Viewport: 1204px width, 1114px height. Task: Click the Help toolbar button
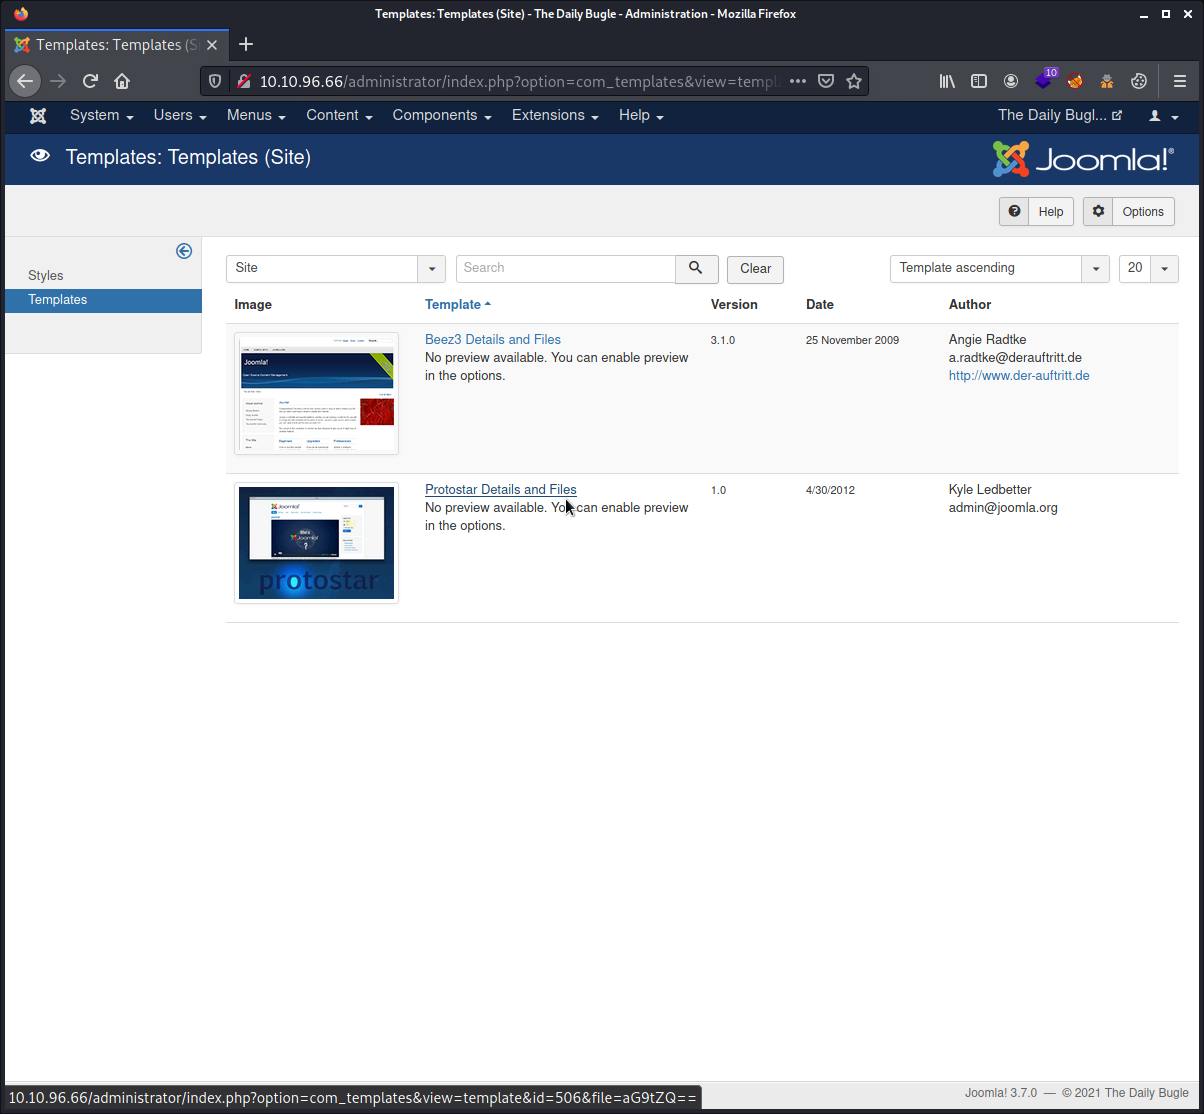pyautogui.click(x=1036, y=212)
